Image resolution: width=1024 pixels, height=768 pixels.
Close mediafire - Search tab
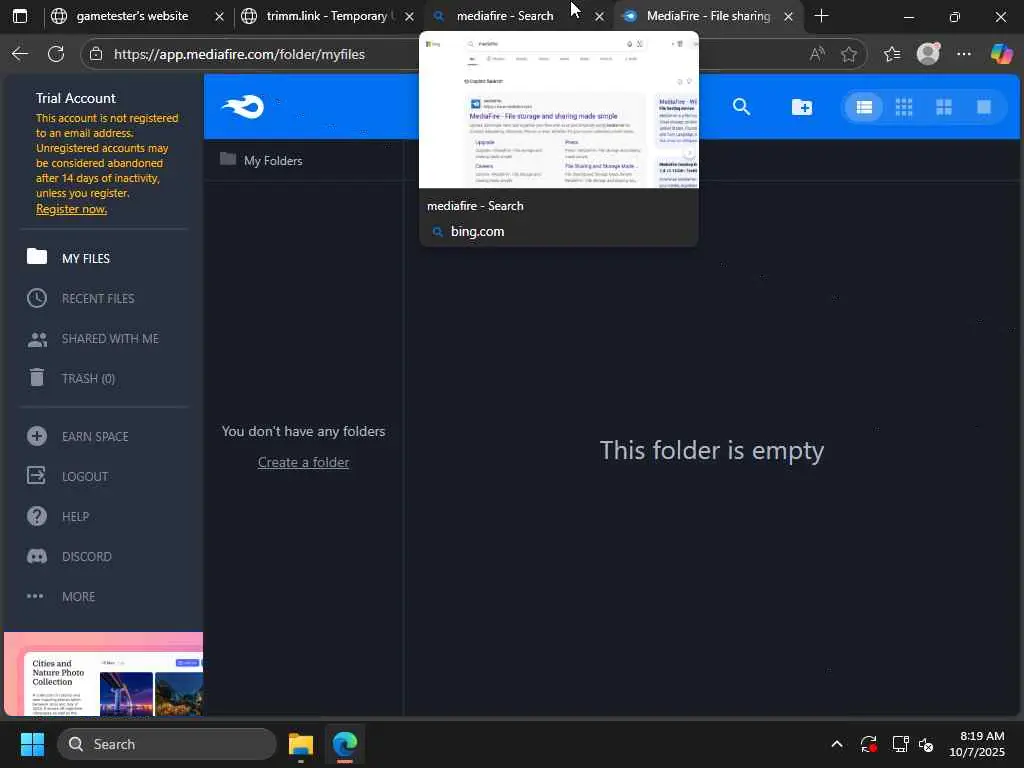(x=600, y=16)
